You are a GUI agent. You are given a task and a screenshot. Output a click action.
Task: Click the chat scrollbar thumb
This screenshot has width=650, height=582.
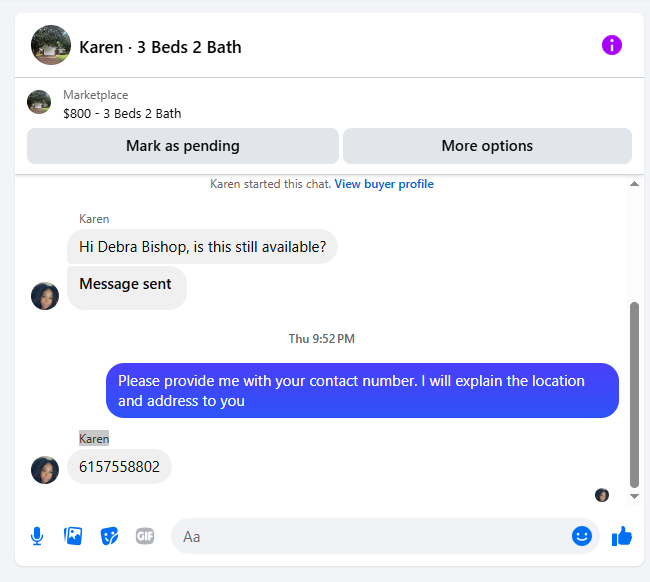[x=634, y=395]
